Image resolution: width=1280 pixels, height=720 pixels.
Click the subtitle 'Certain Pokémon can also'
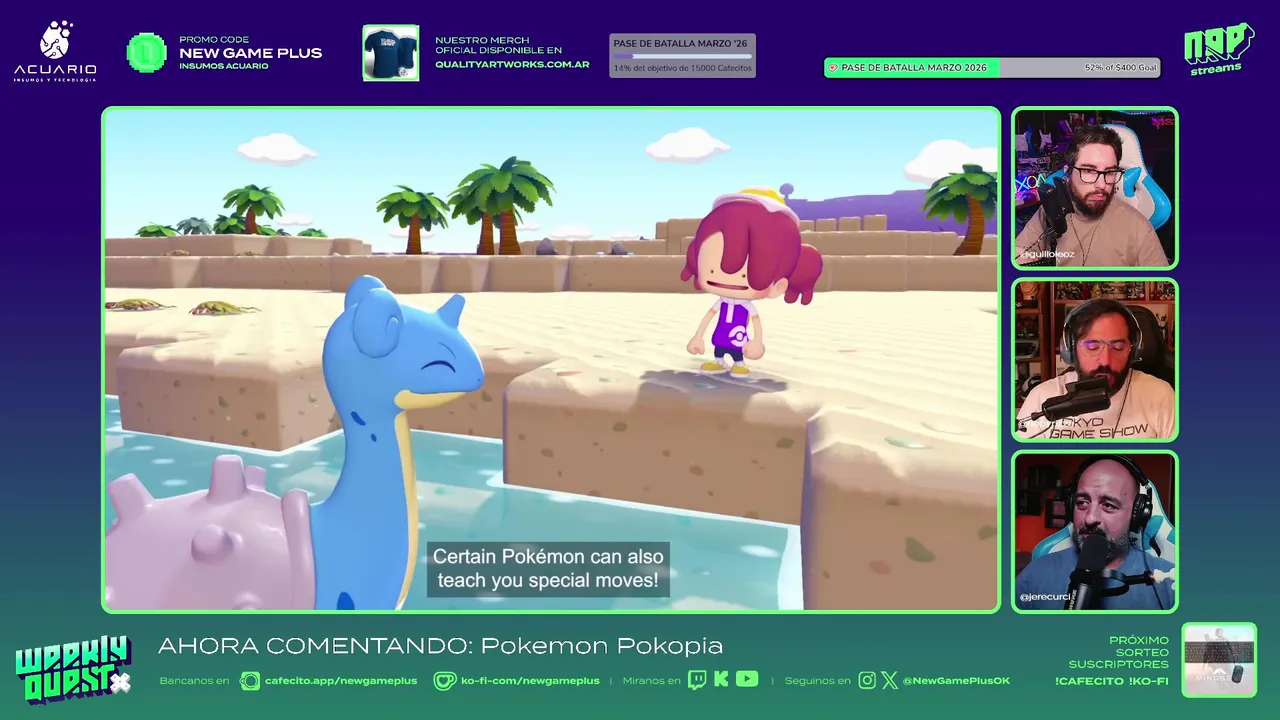click(x=548, y=557)
